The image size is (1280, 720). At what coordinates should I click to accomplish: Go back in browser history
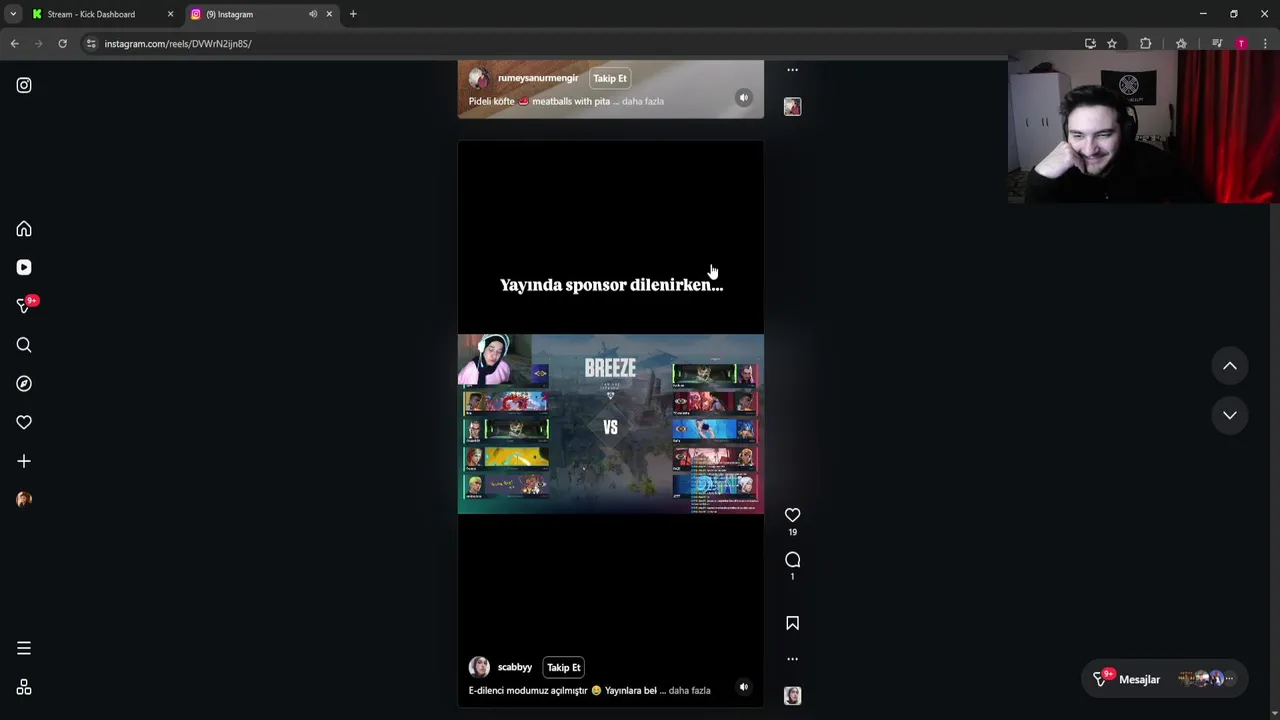click(15, 44)
